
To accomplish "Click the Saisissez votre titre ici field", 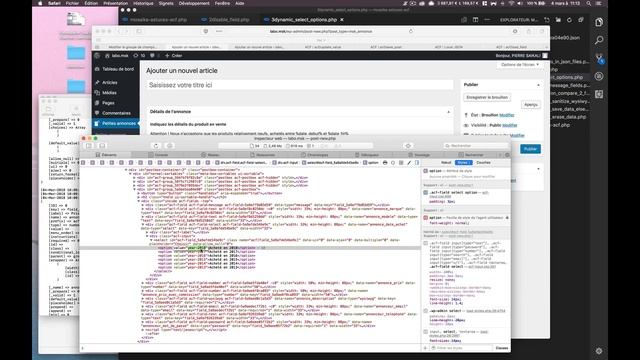I will 300,85.
